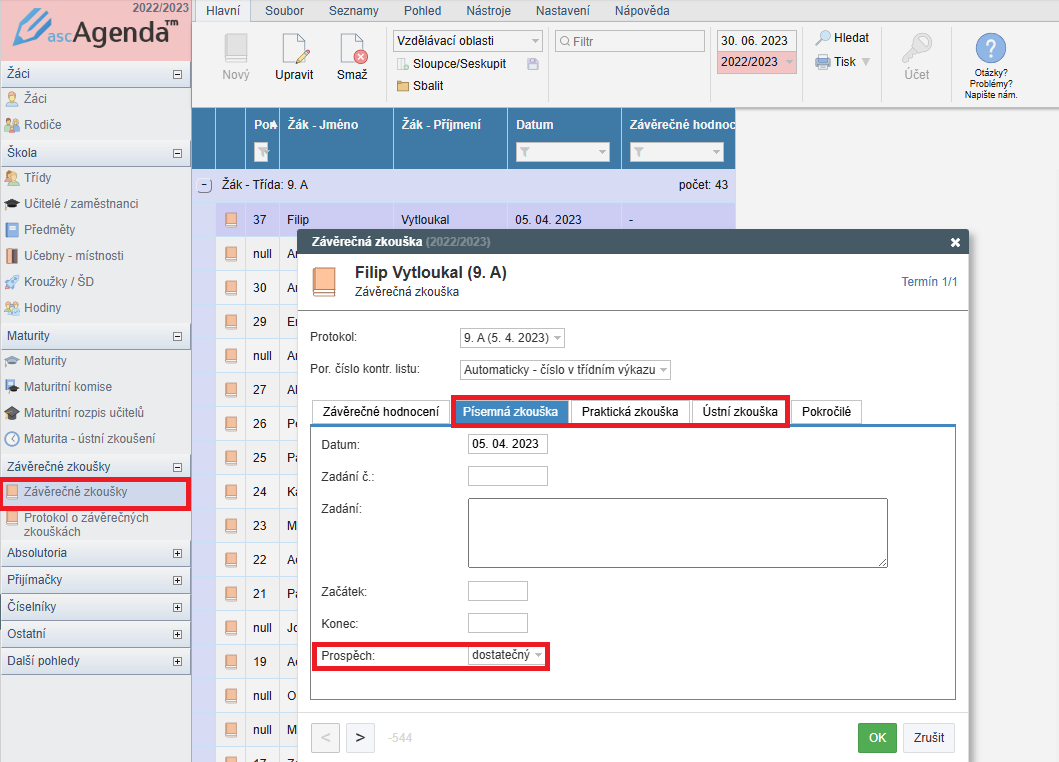Open the help question mark icon
The height and width of the screenshot is (762, 1059).
tap(990, 48)
